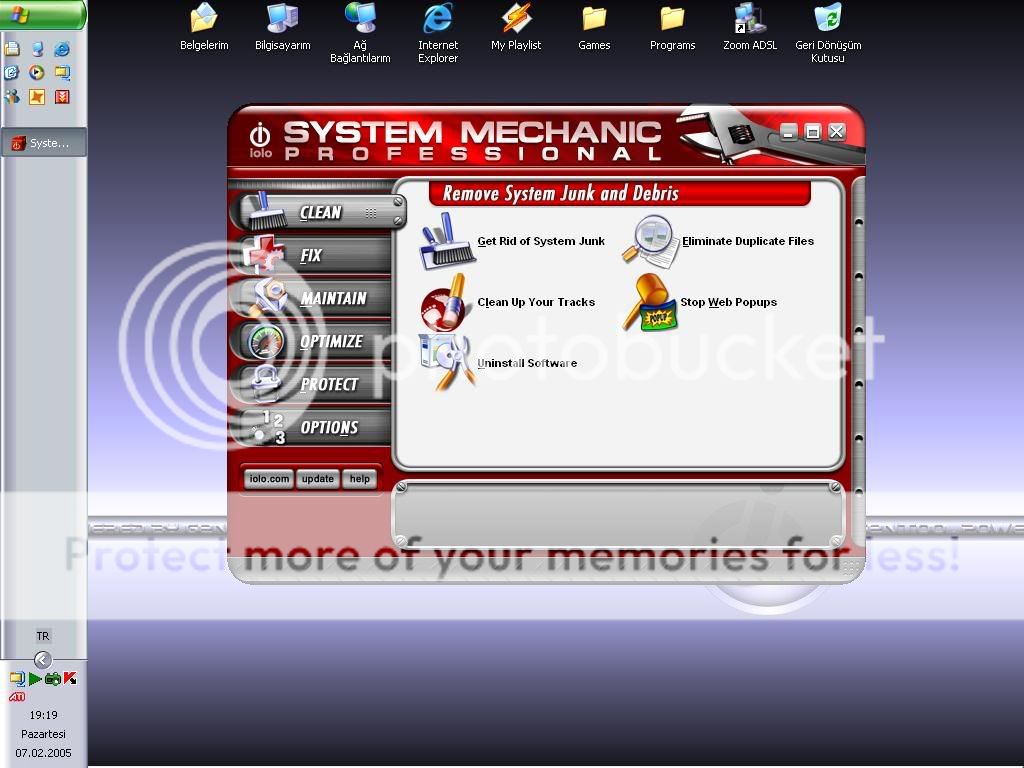Click the iolo.com button

coord(268,479)
